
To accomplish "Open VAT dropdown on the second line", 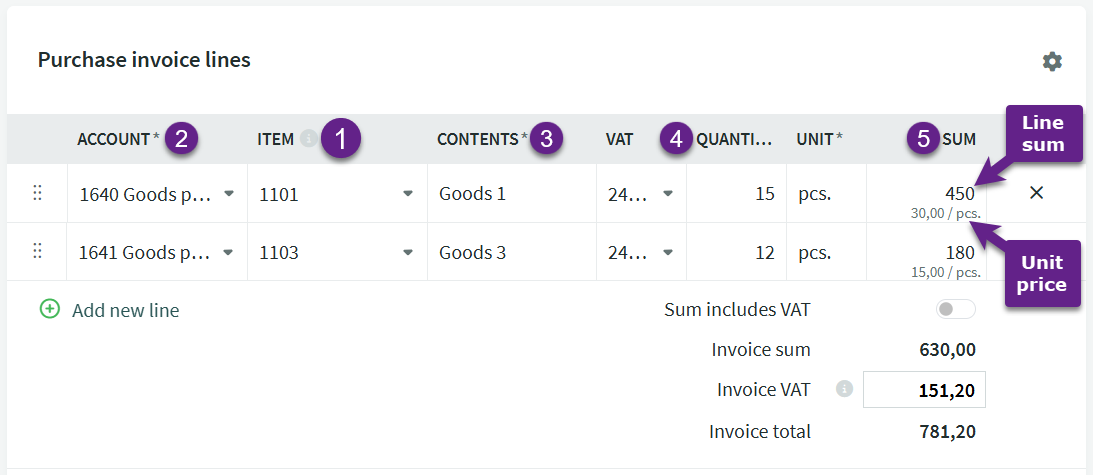I will click(668, 252).
